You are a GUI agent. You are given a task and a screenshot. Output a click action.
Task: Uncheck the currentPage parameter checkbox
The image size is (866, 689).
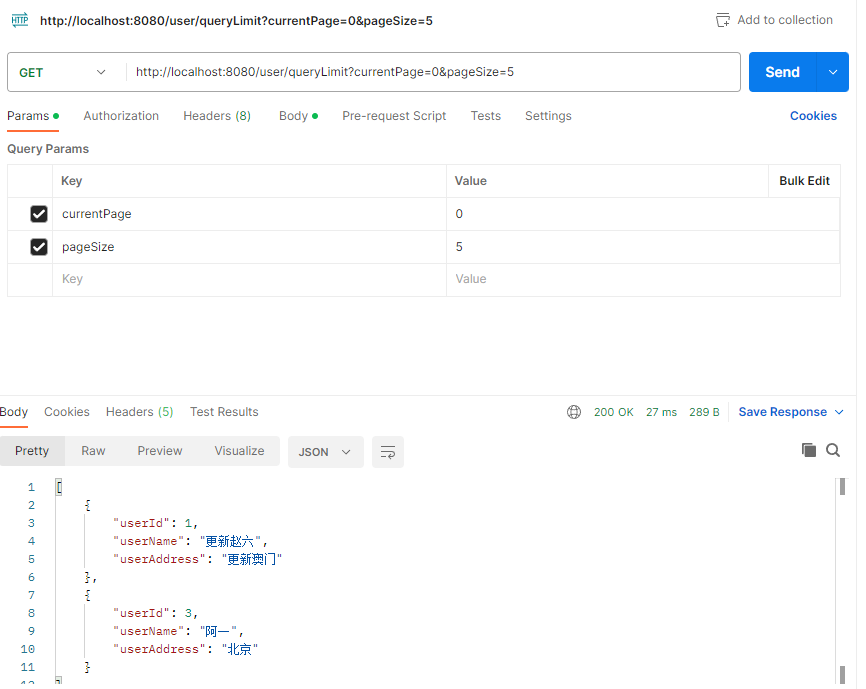39,214
